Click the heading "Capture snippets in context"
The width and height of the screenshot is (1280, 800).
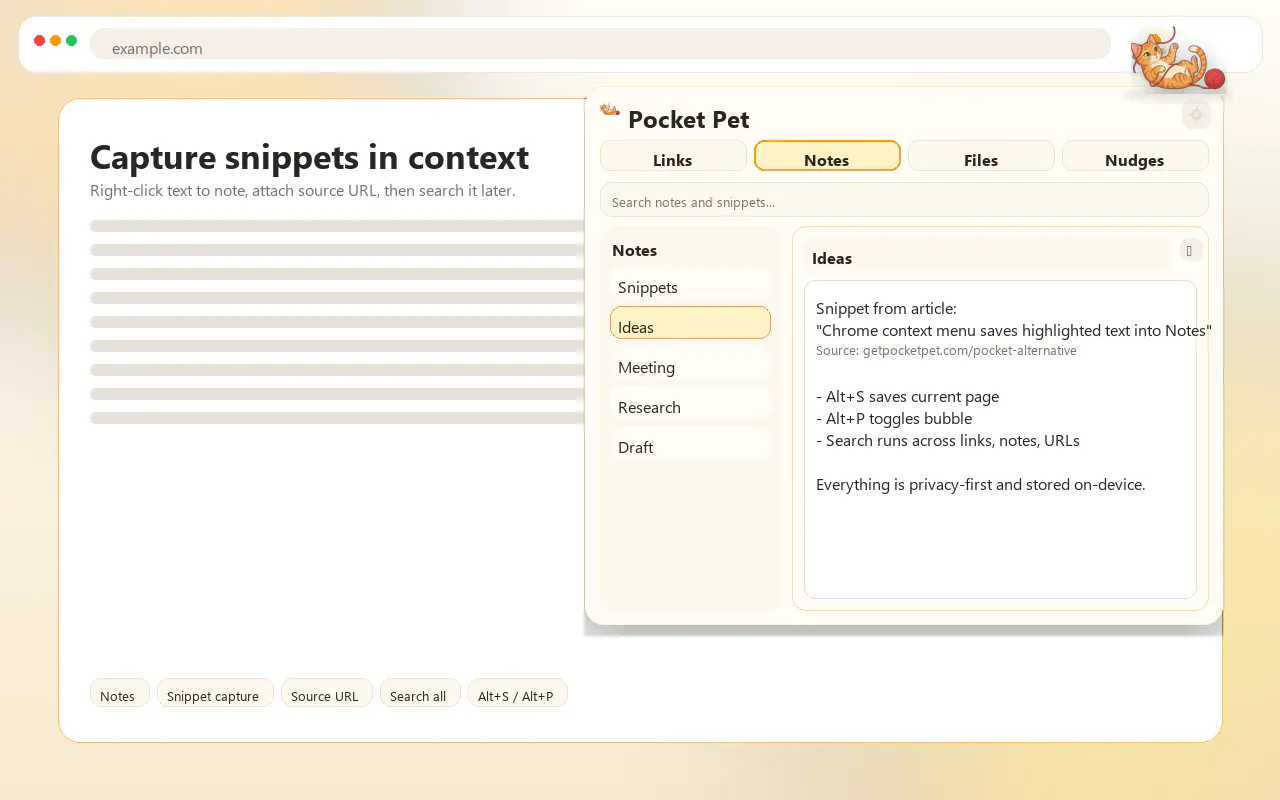point(309,157)
